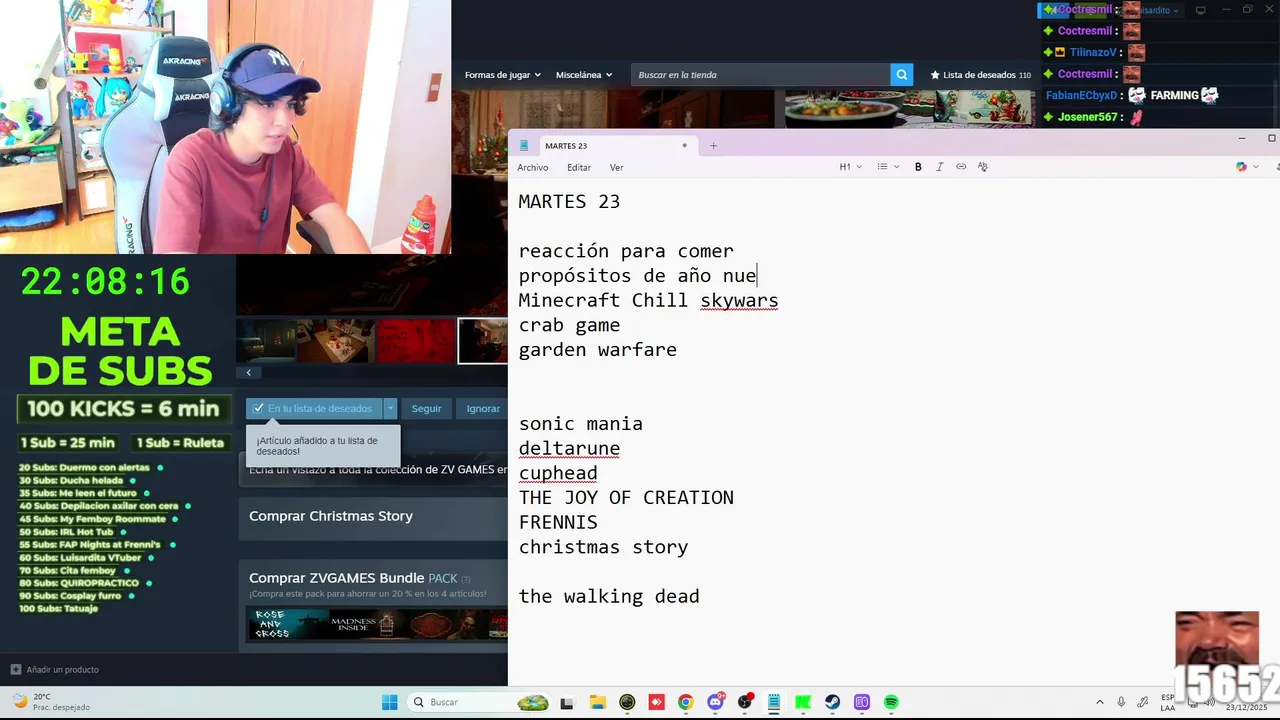The image size is (1280, 720).
Task: Uncheck the En tu lista de deseados box
Action: tap(259, 408)
